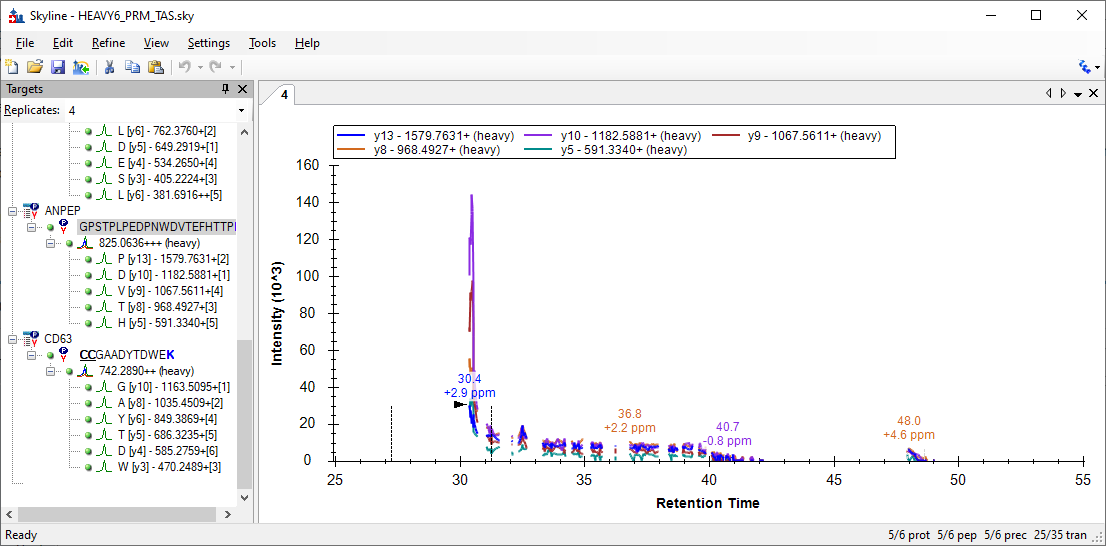Image resolution: width=1106 pixels, height=546 pixels.
Task: Click the Copy toolbar icon
Action: (133, 67)
